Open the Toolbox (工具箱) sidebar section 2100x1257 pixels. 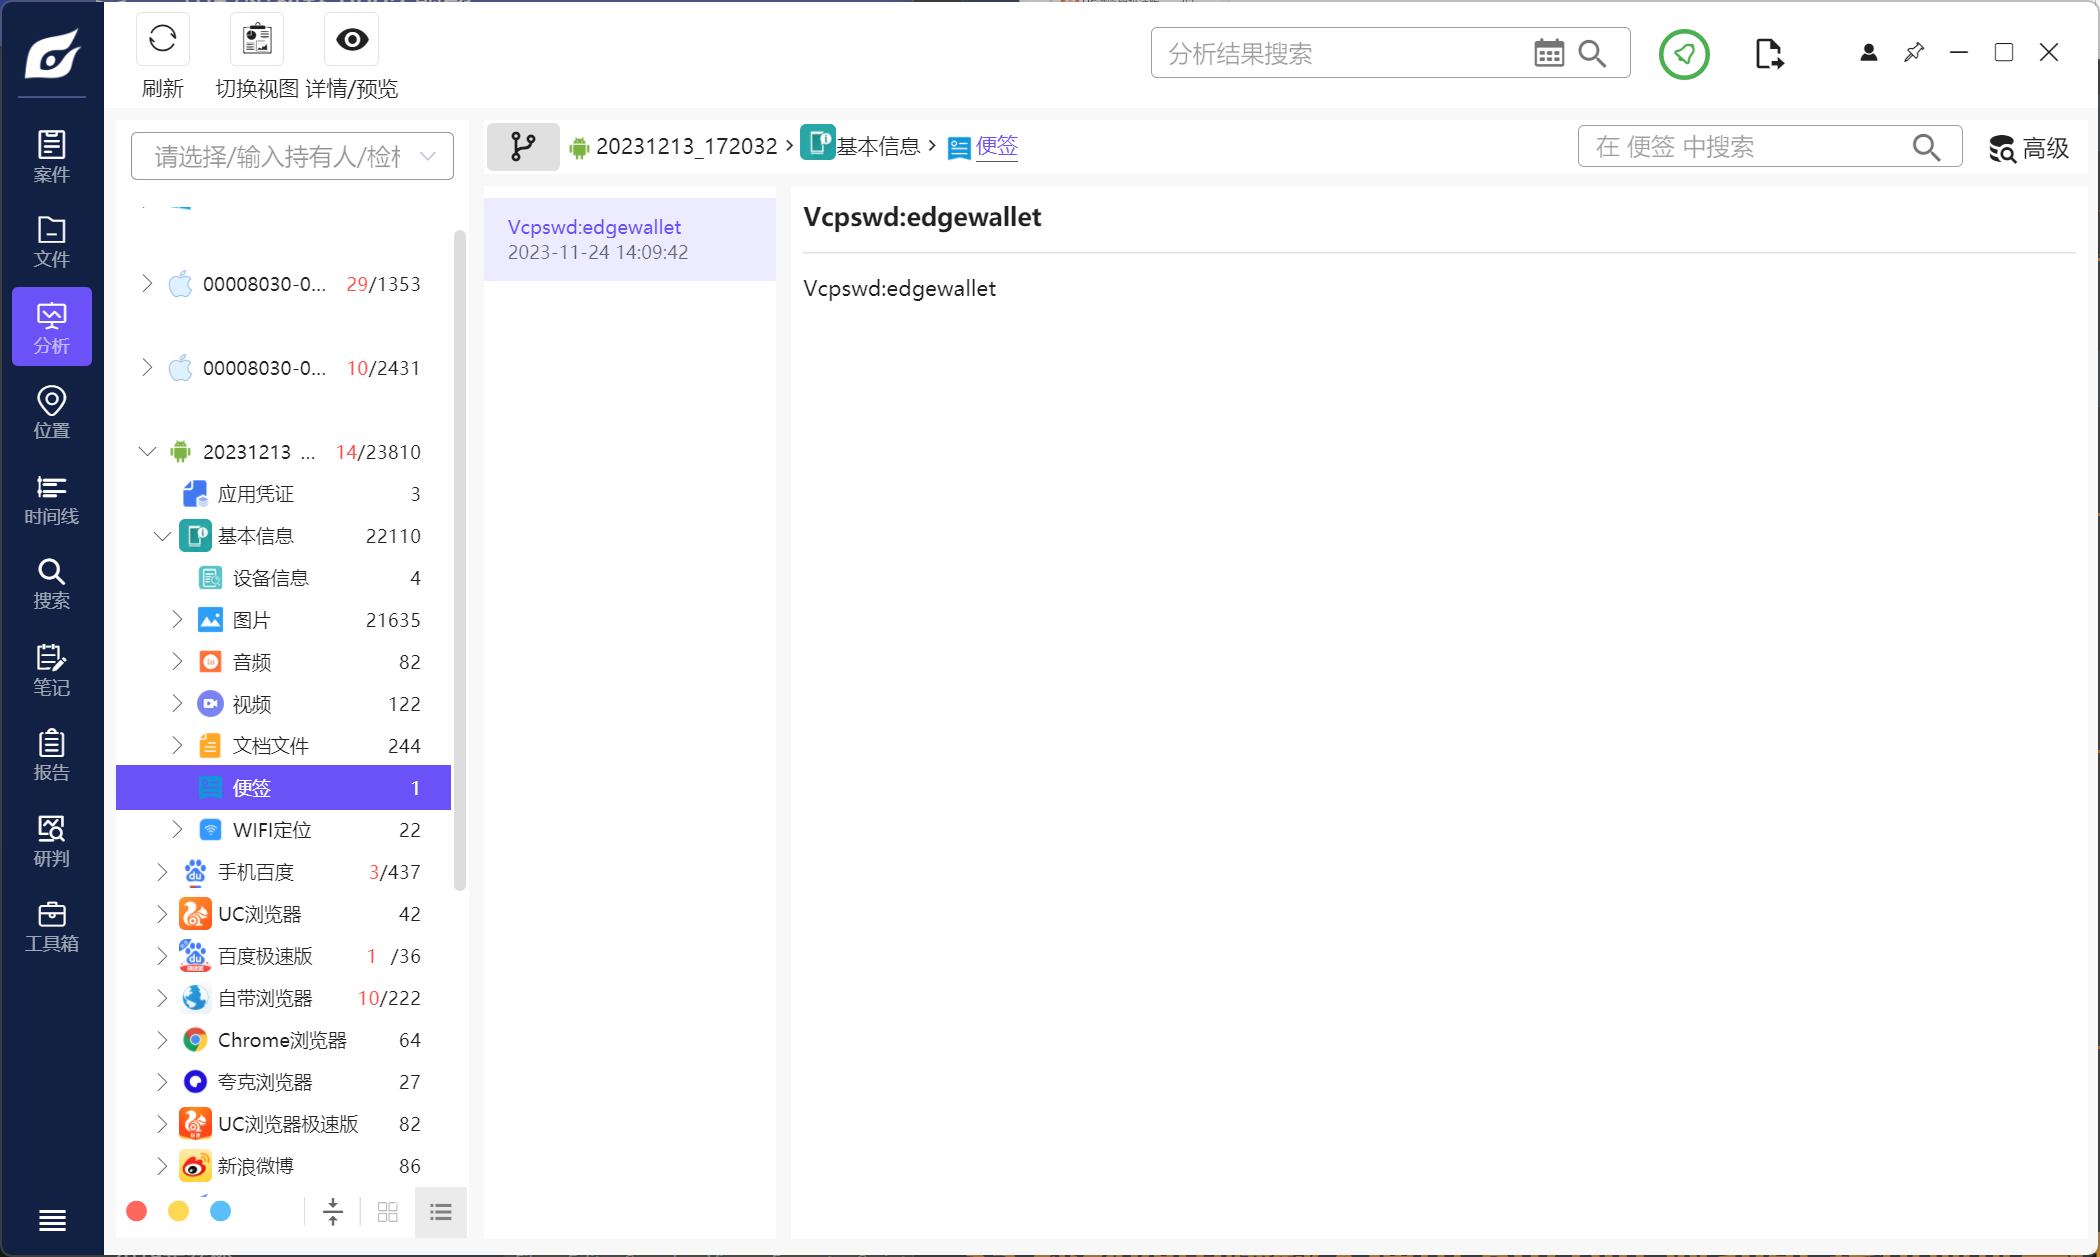[51, 926]
